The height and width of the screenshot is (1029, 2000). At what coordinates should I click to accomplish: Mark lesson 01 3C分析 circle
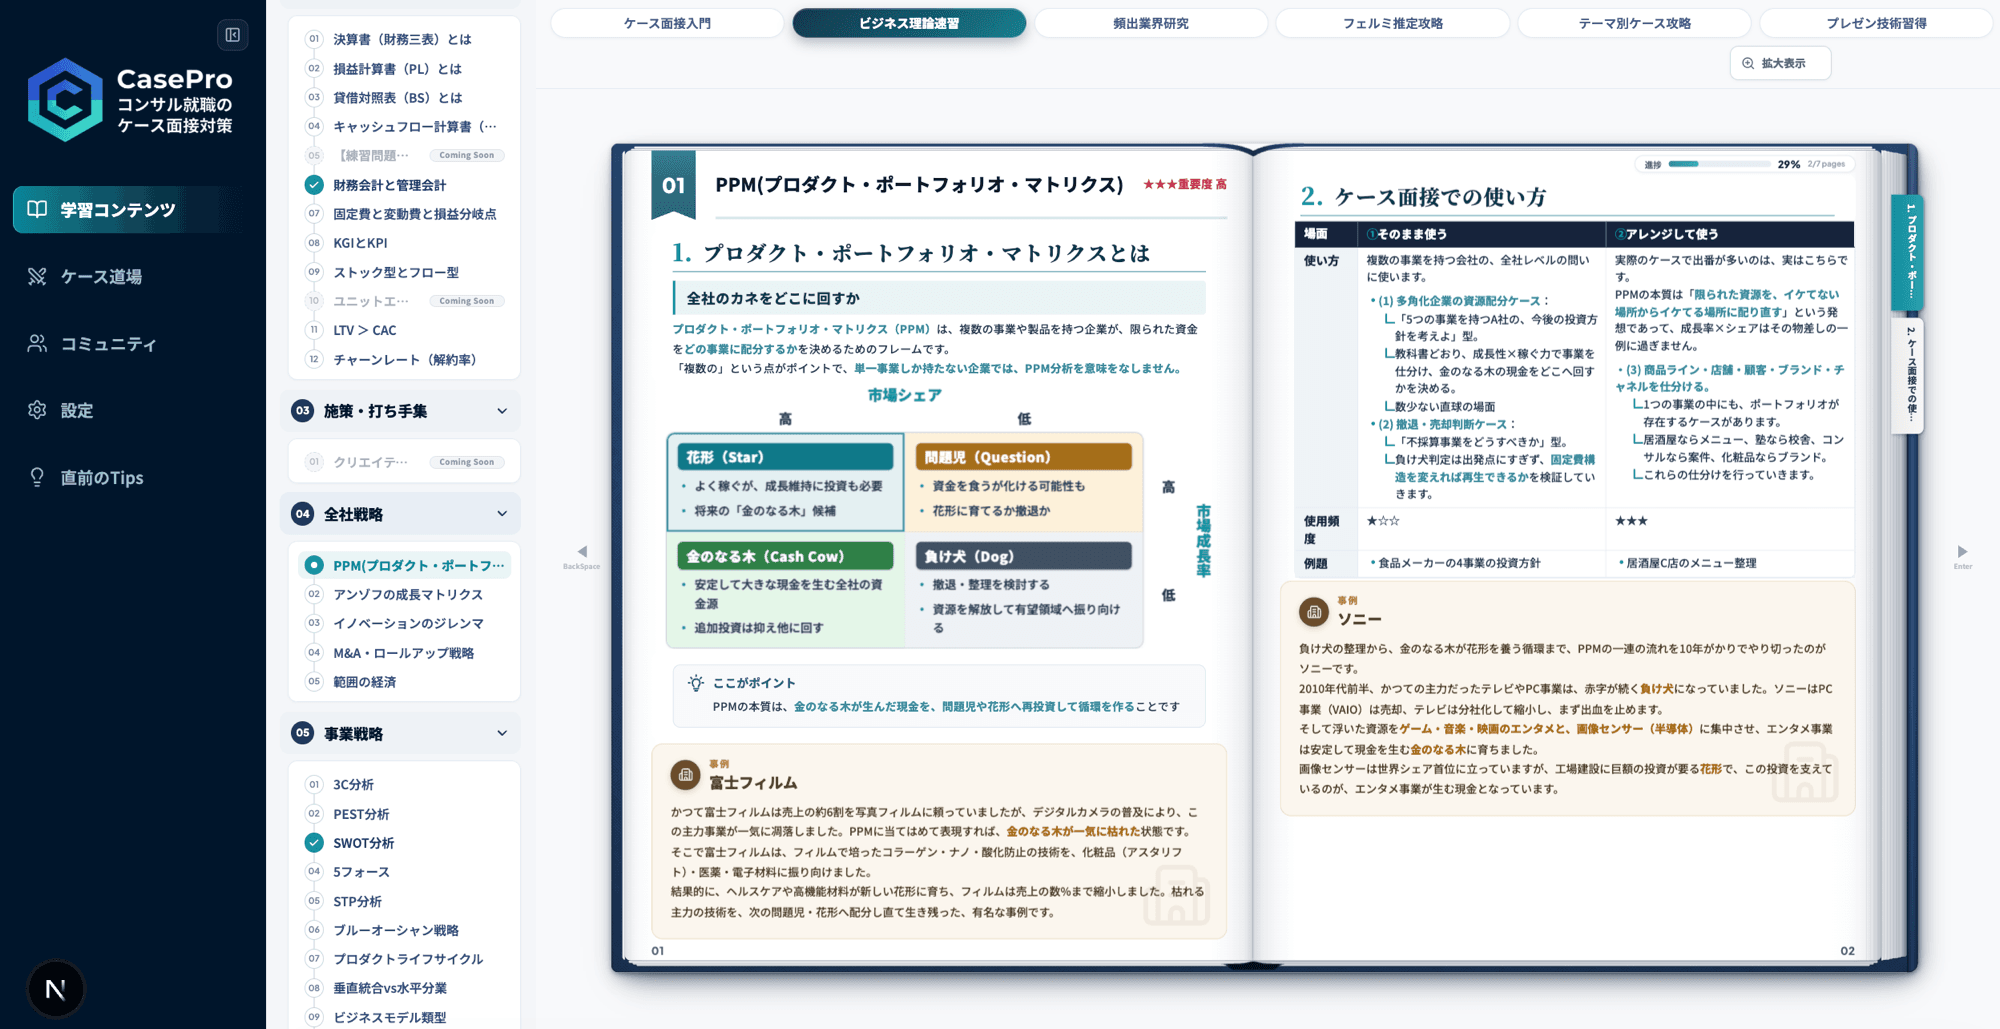[314, 785]
